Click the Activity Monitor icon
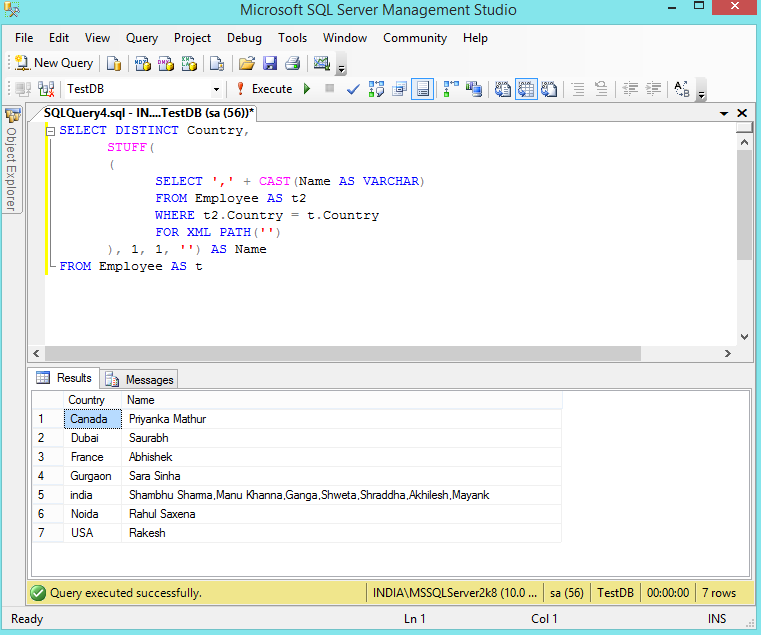761x635 pixels. (x=322, y=63)
